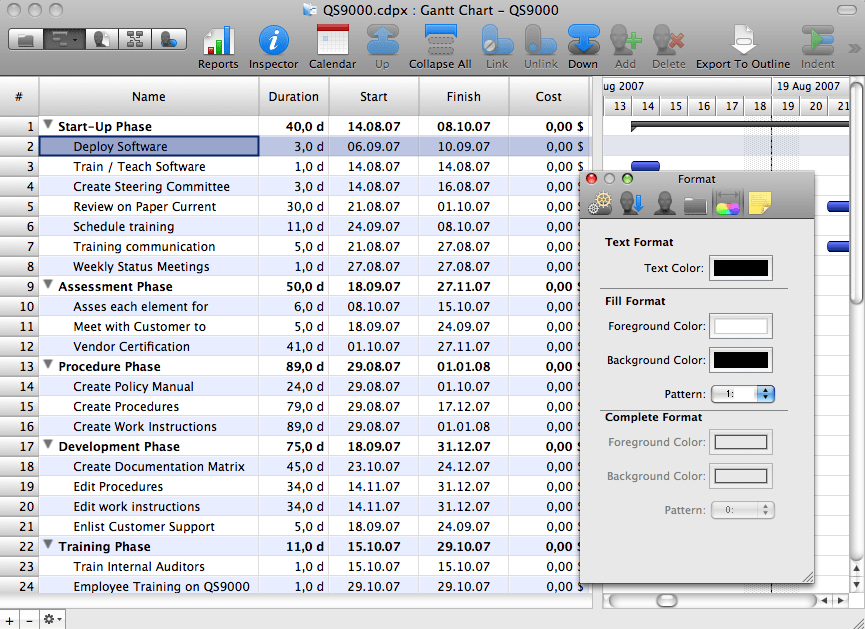Collapse the Assessment Phase group

pos(47,286)
